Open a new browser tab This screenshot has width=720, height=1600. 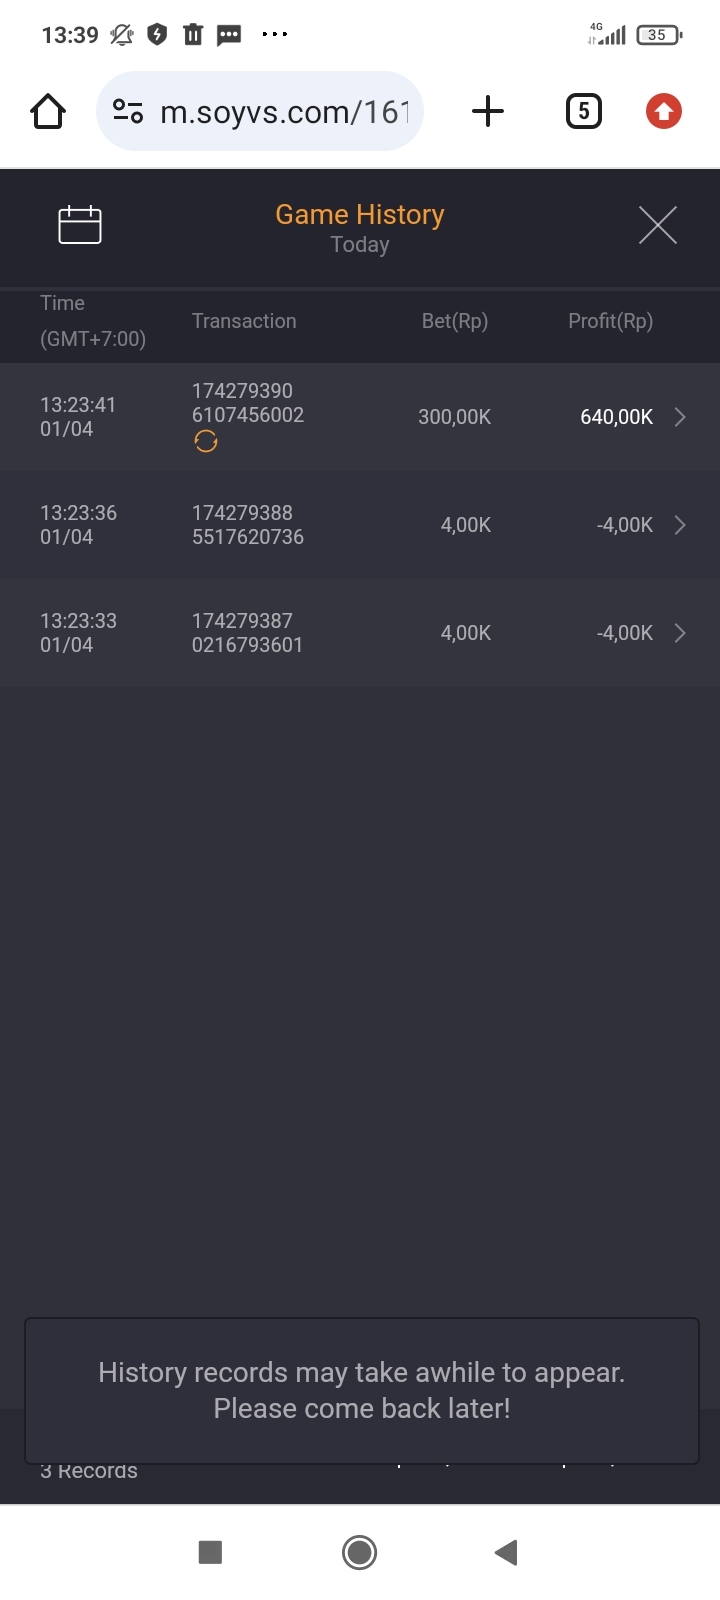click(x=487, y=111)
